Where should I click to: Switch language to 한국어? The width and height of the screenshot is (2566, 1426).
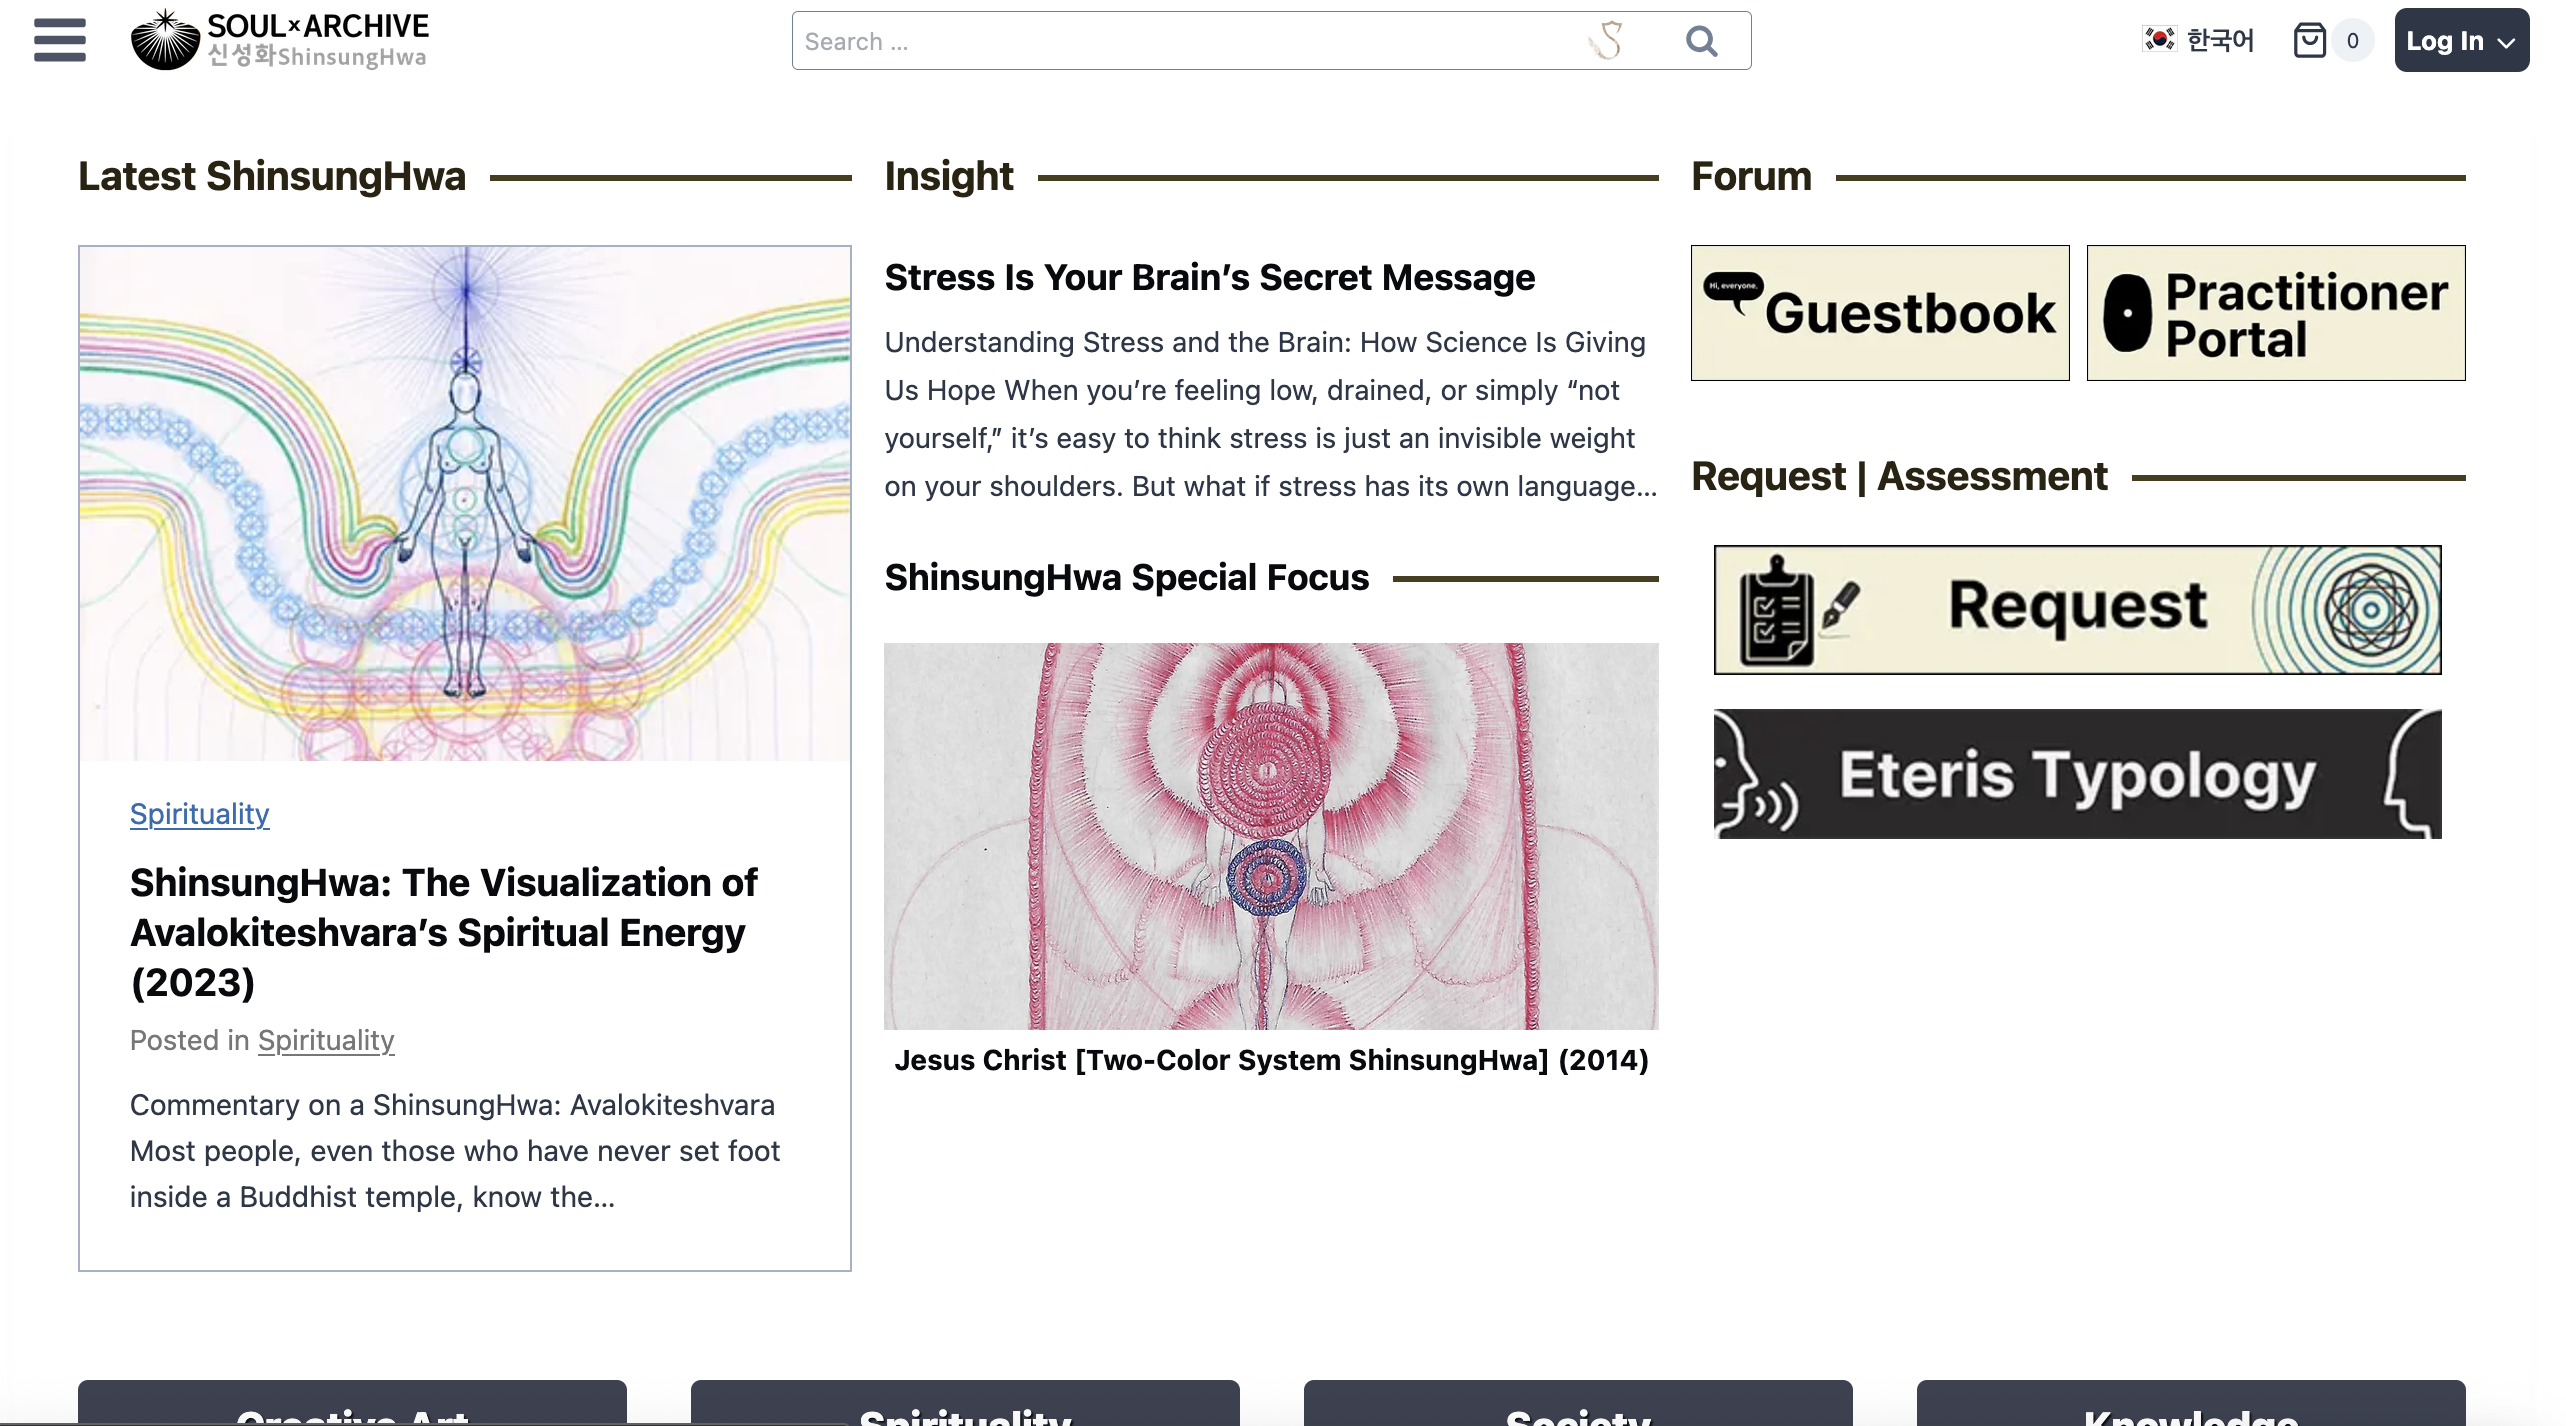pos(2219,40)
